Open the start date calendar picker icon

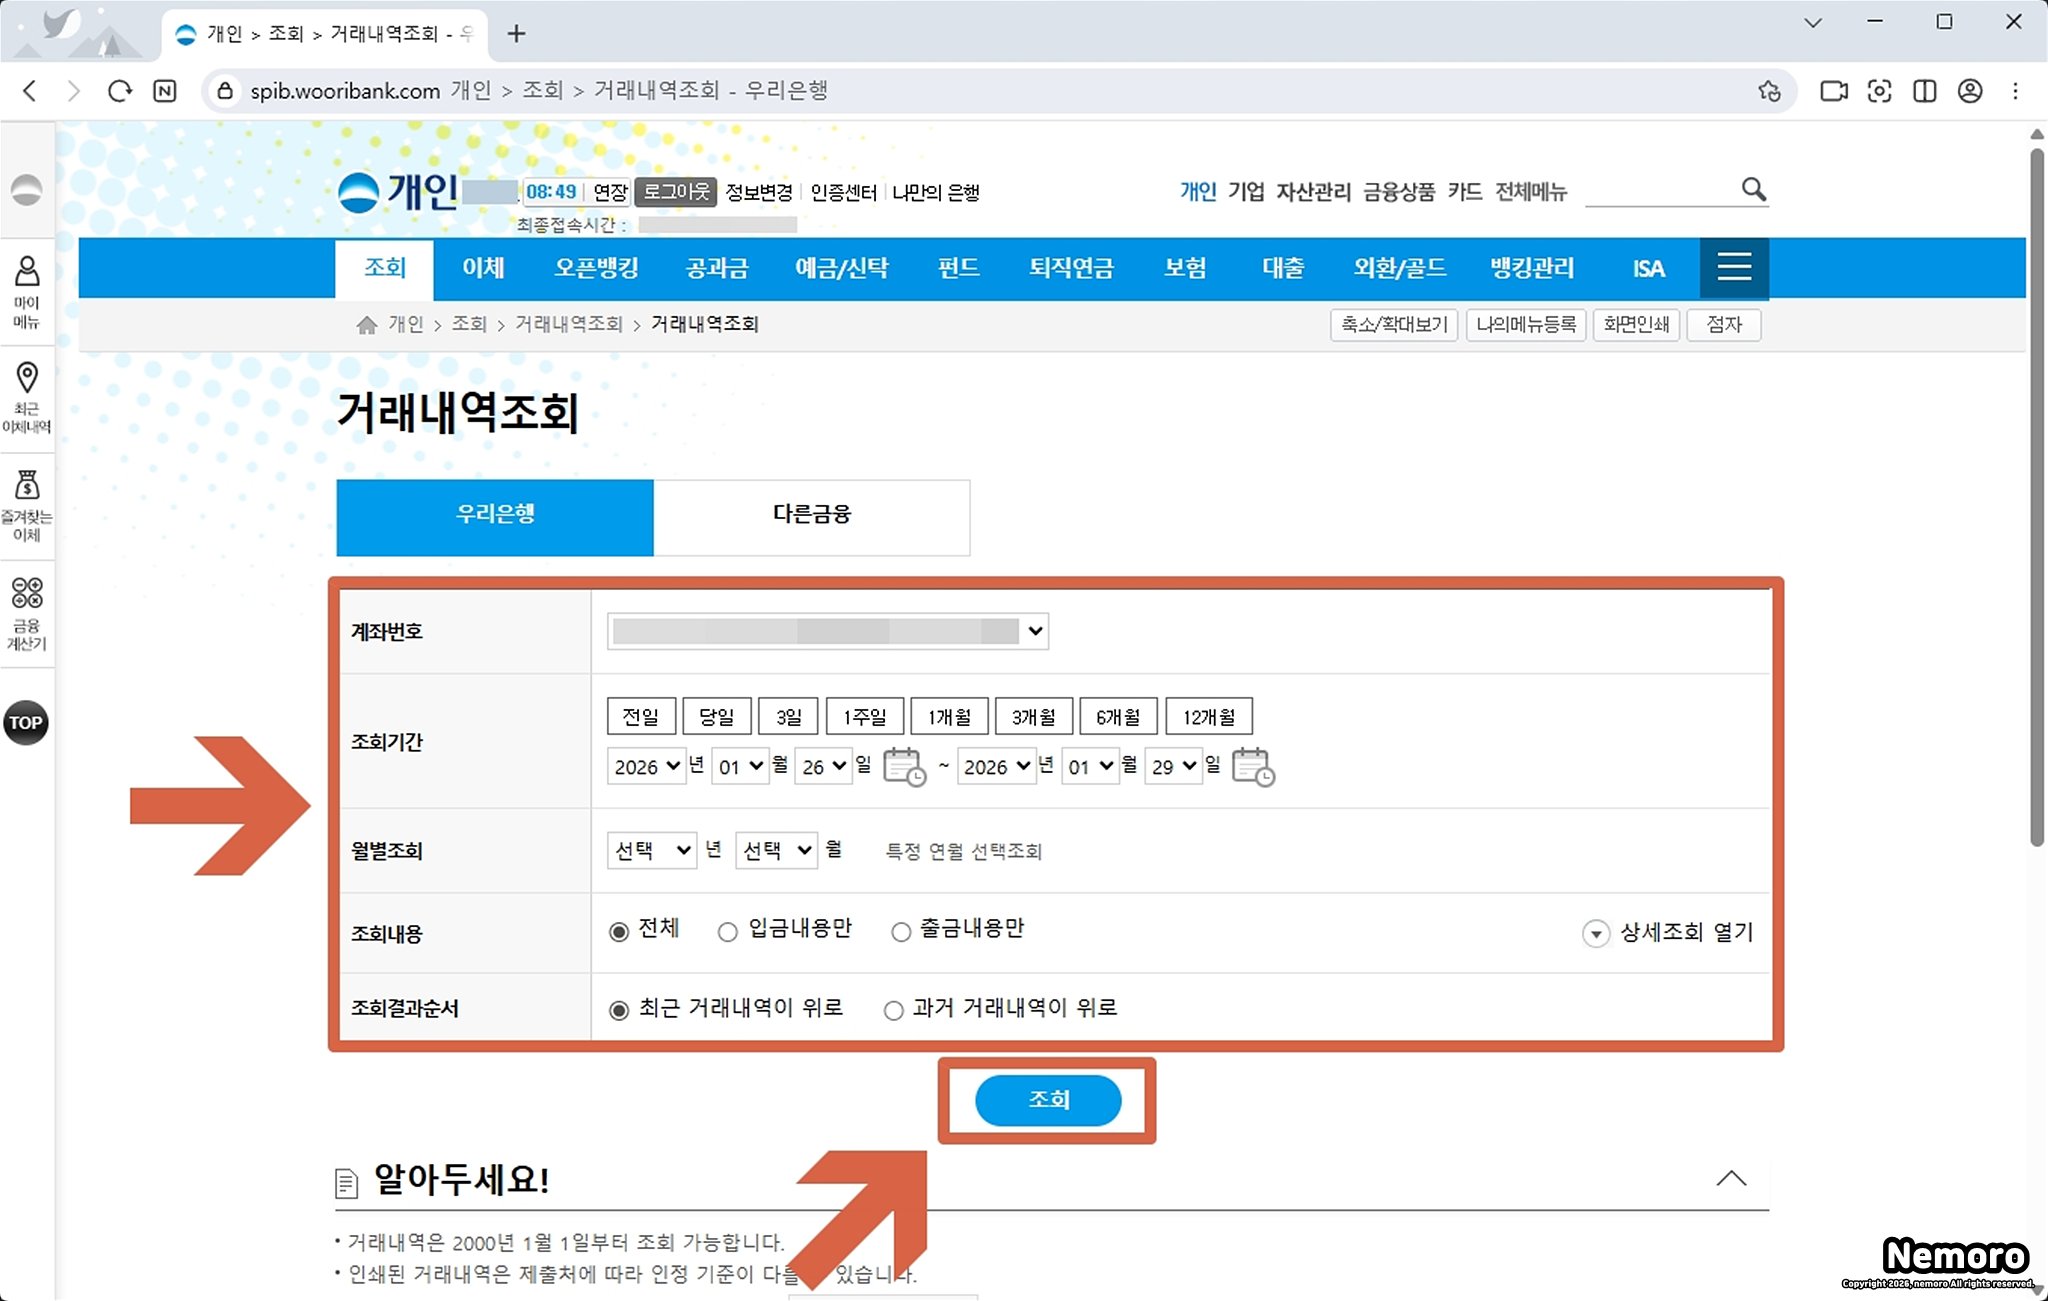point(904,767)
